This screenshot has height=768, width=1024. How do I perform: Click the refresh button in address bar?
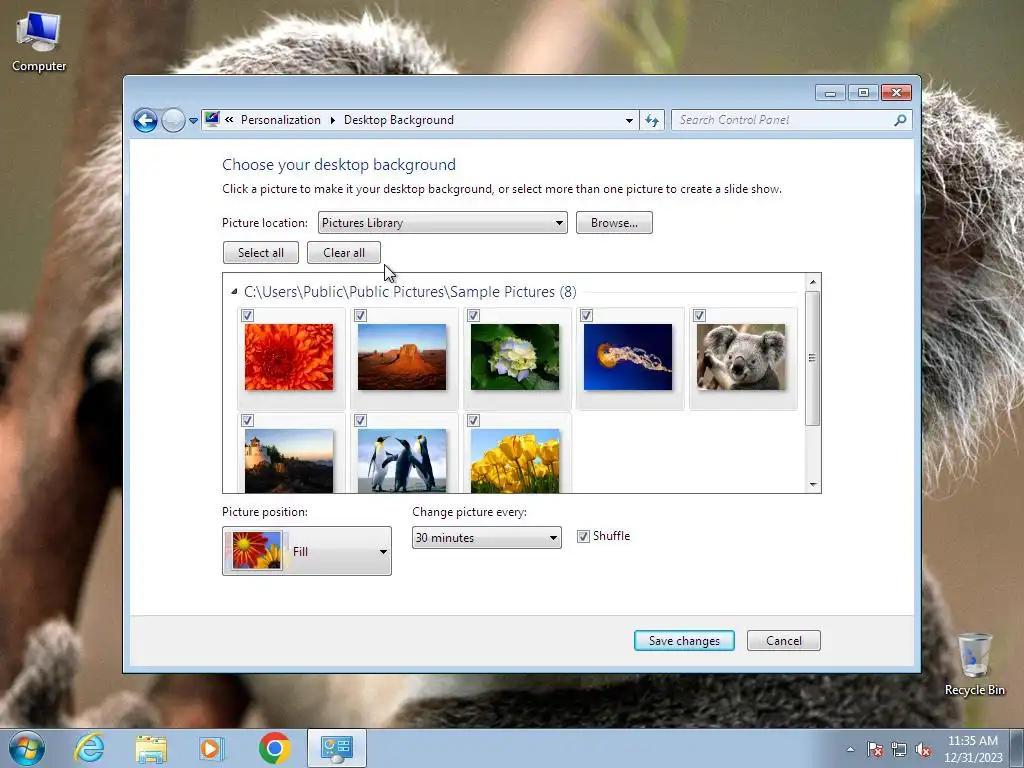pos(652,120)
